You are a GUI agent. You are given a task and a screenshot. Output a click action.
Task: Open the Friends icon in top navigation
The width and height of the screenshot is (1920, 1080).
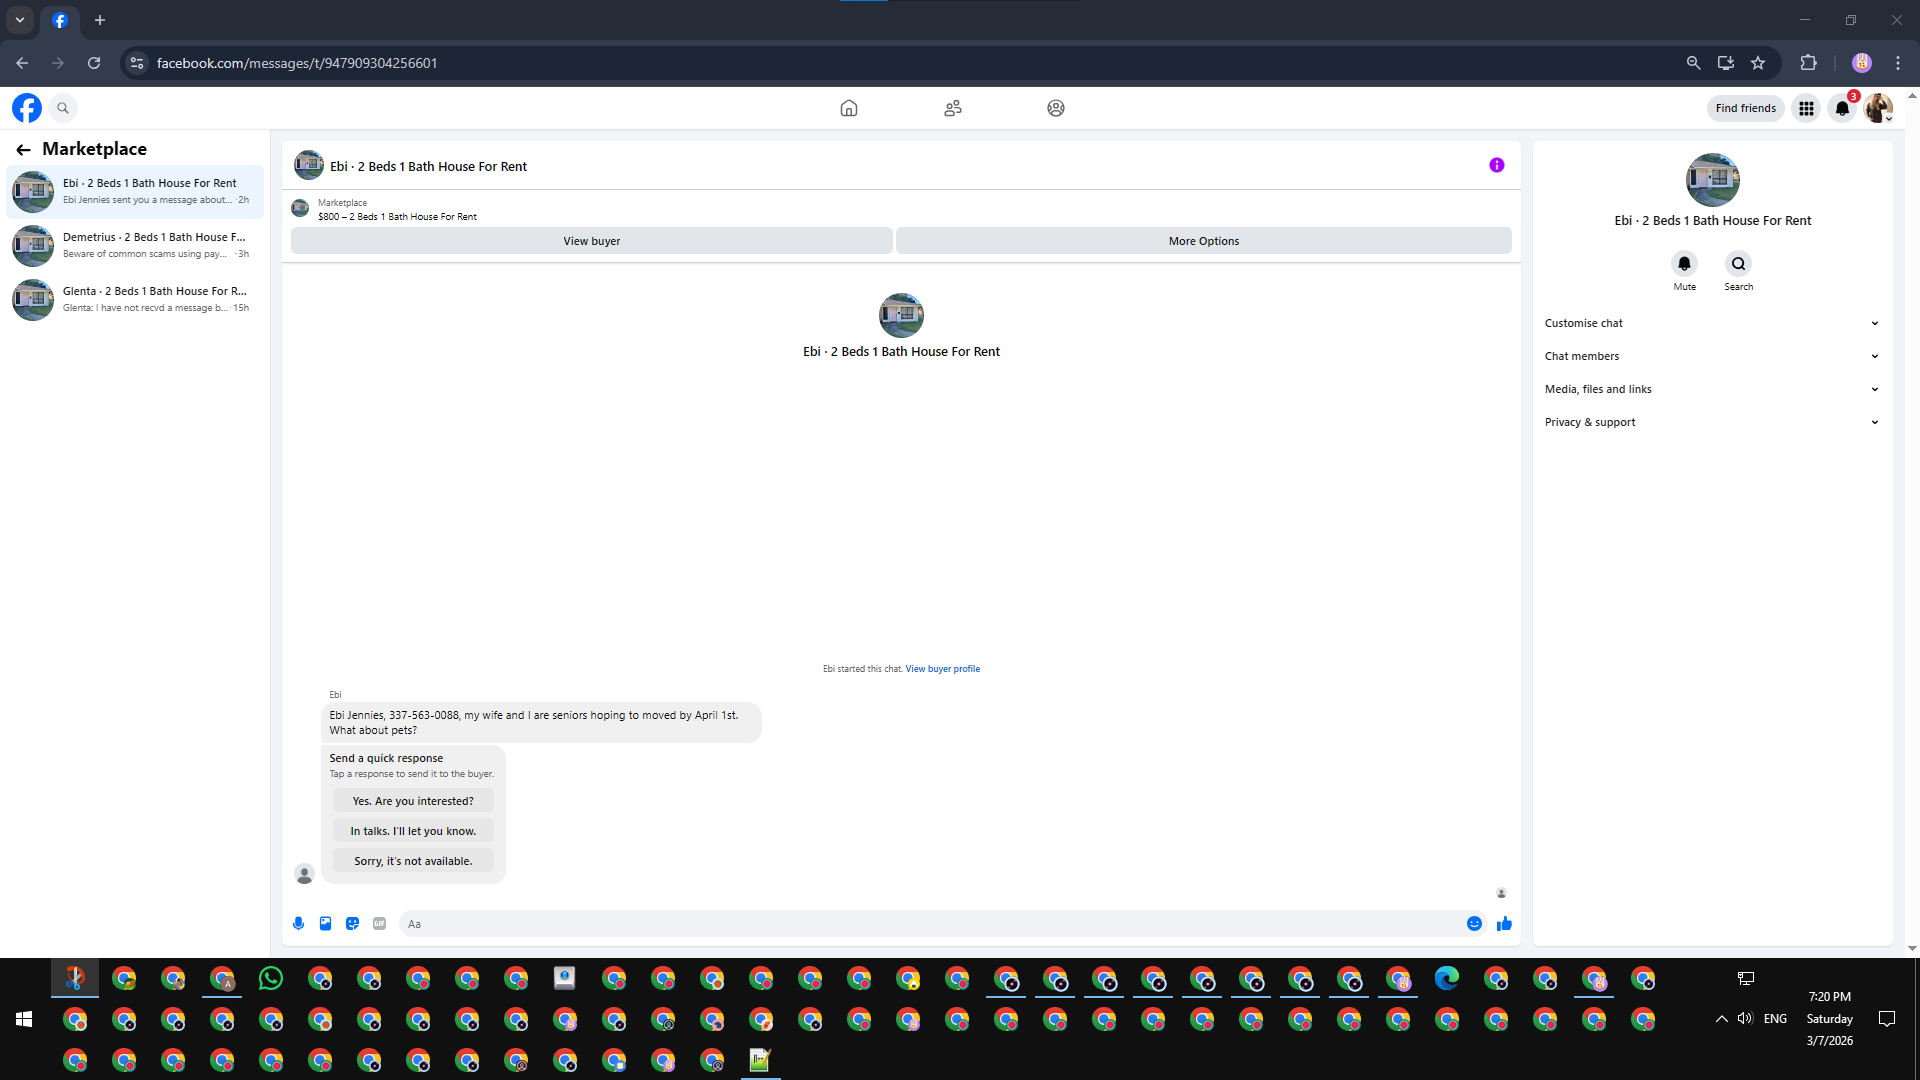coord(953,108)
